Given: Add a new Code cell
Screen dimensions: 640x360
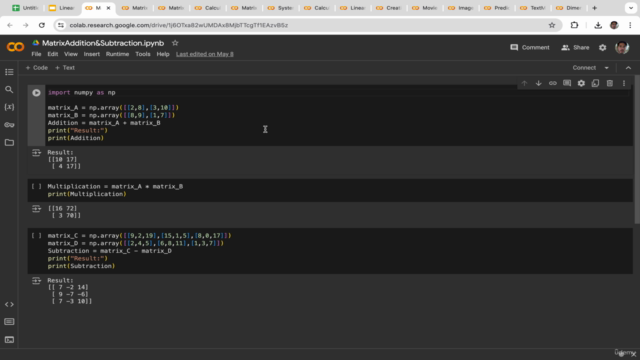Looking at the screenshot, I should click(37, 68).
